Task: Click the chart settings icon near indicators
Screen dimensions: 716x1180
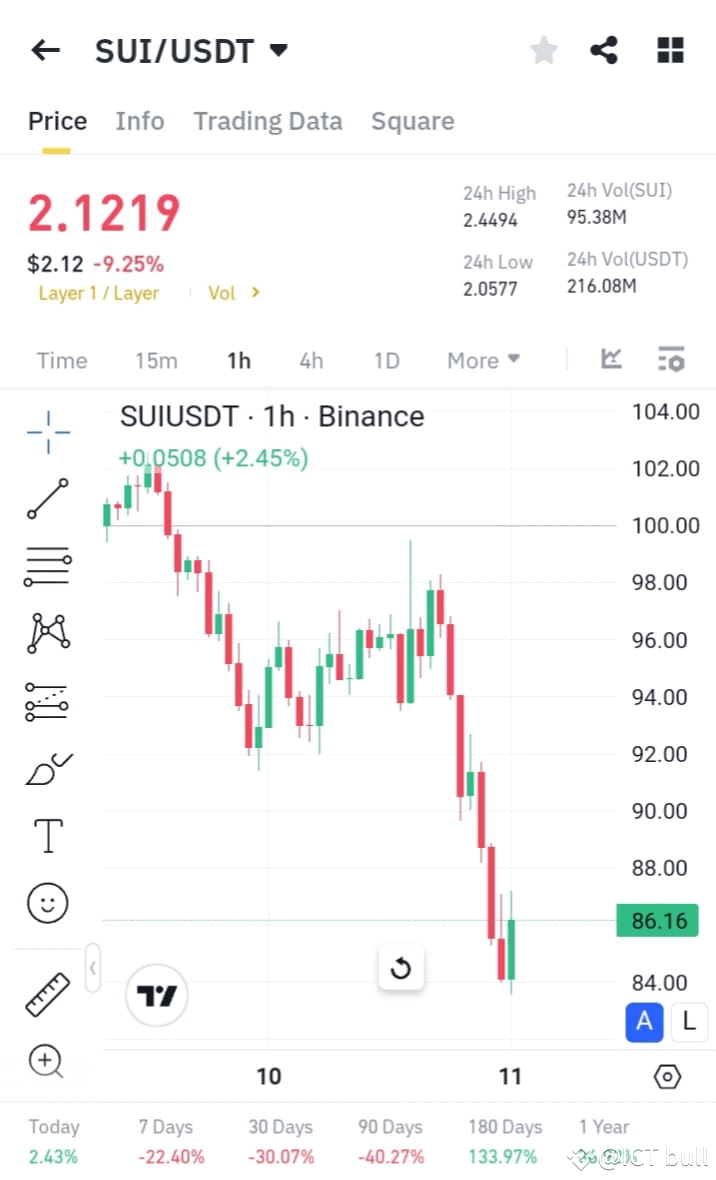Action: [x=671, y=359]
